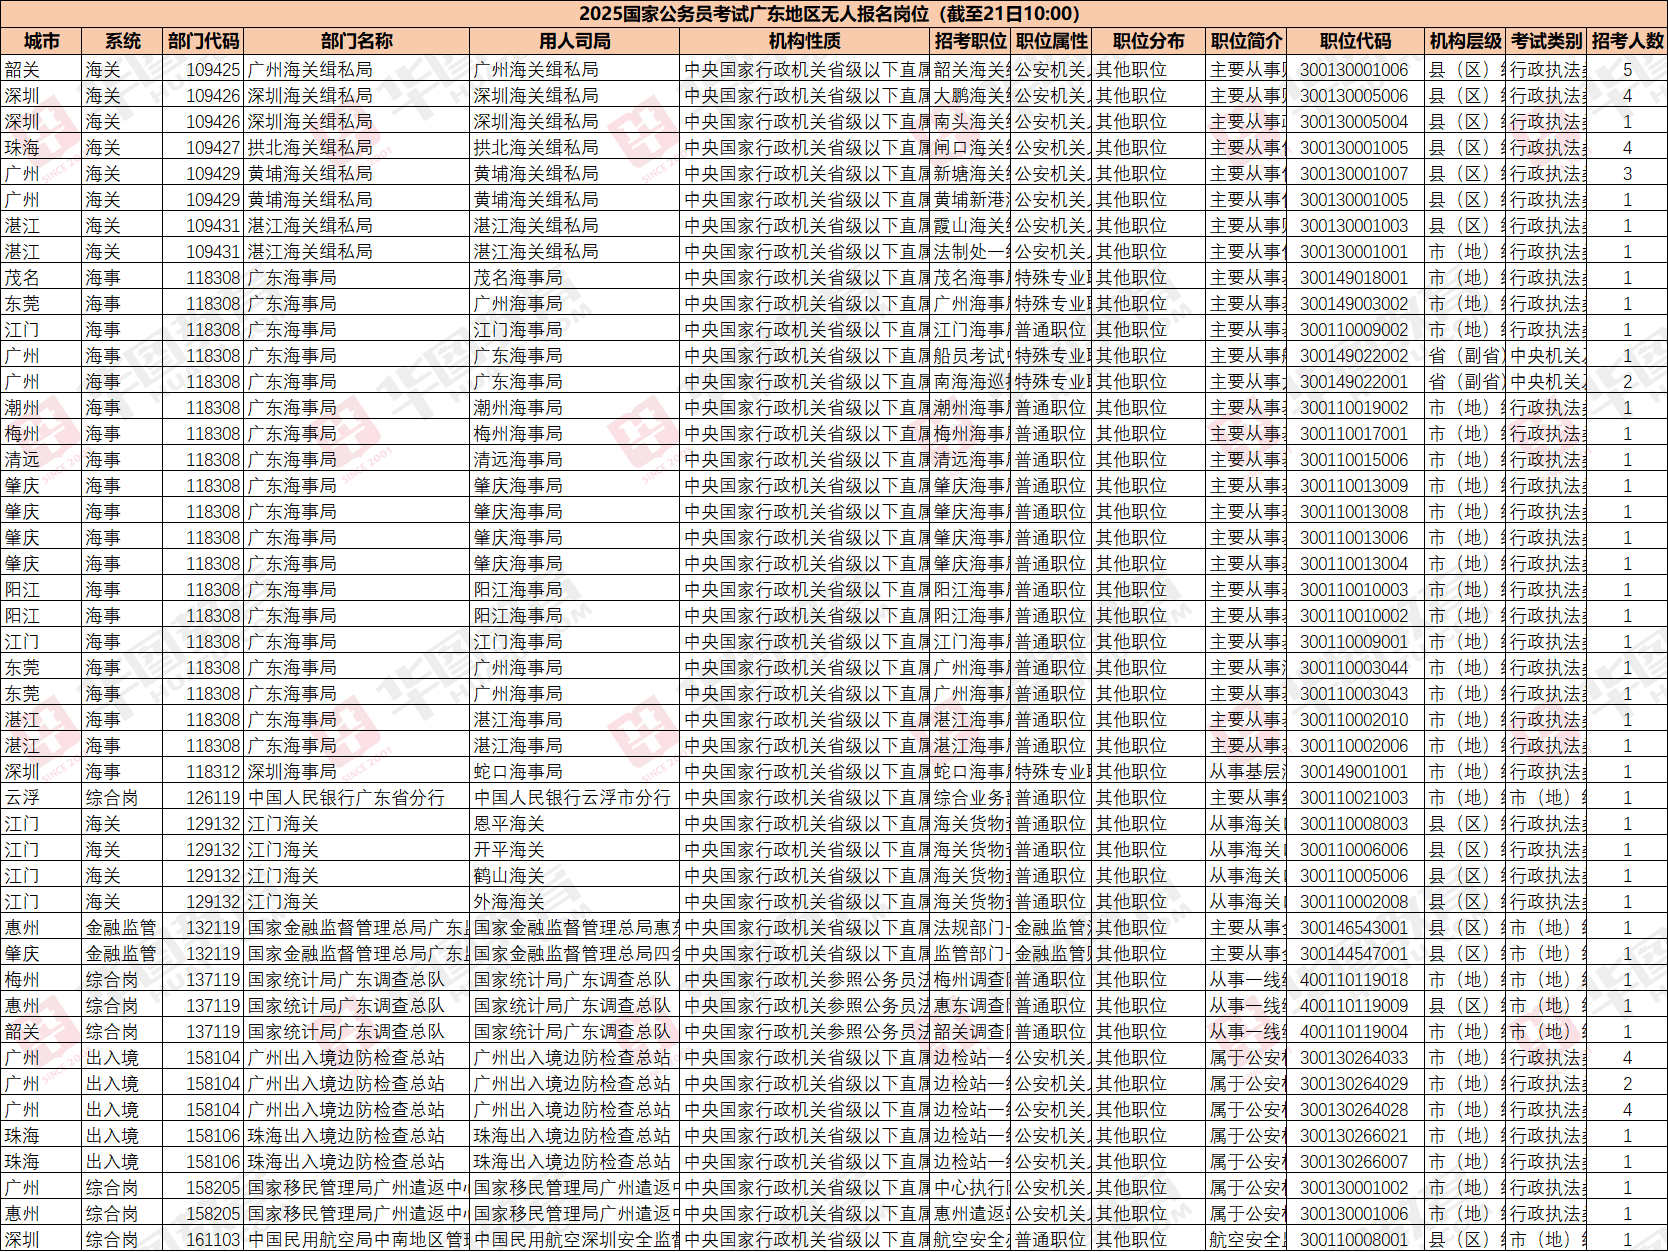Screen dimensions: 1668x1252
Task: Click position code 300130005004
Action: coord(1356,122)
